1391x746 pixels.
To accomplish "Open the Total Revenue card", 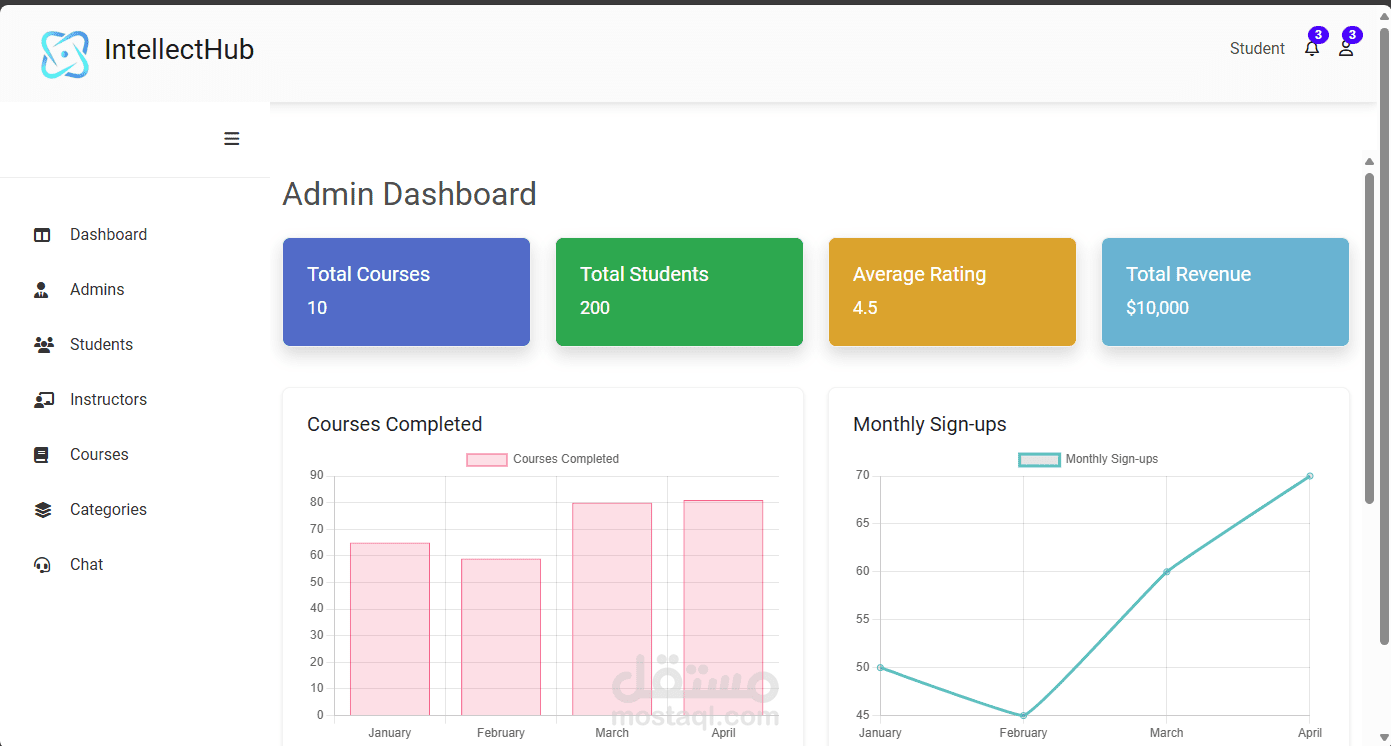I will pyautogui.click(x=1225, y=292).
